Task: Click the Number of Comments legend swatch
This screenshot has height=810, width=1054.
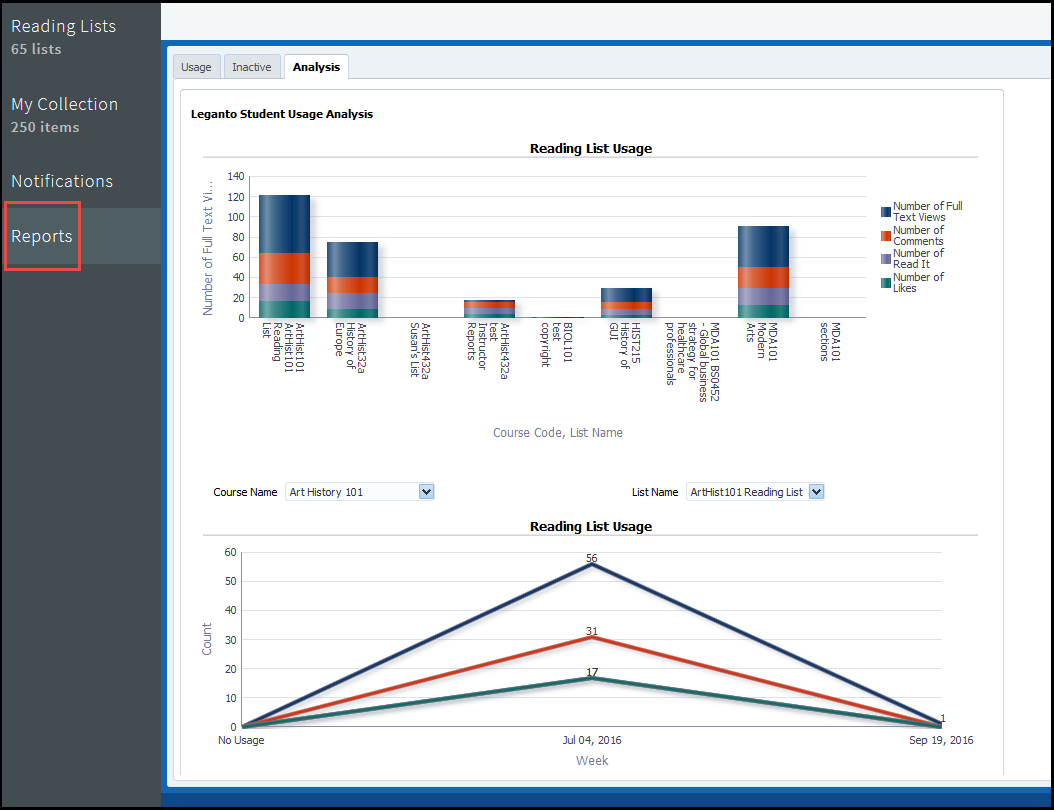Action: 886,236
